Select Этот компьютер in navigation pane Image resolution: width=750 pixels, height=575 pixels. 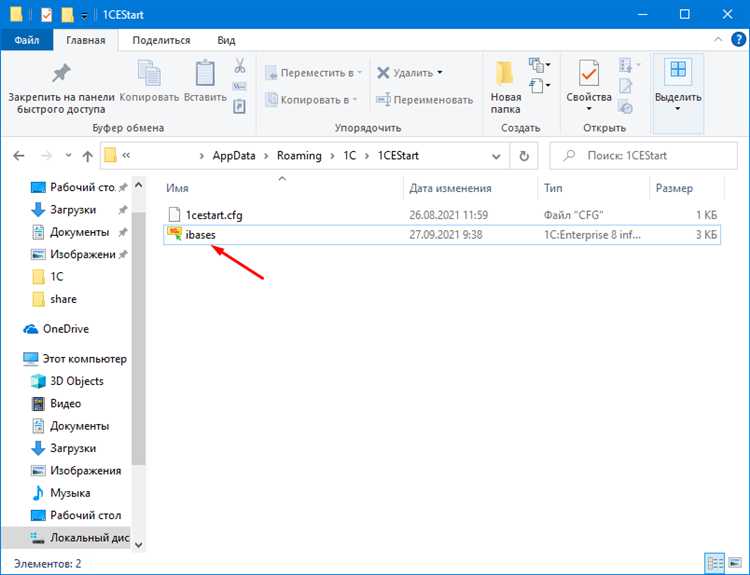(x=76, y=359)
